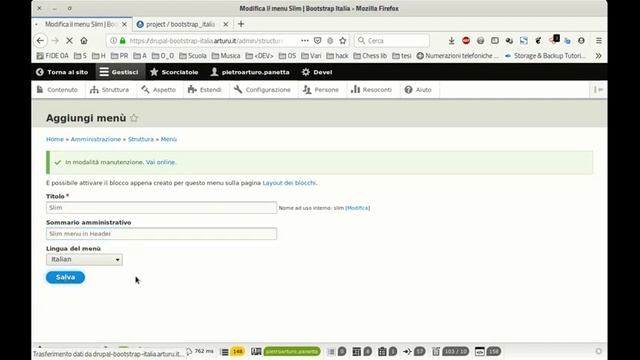The height and width of the screenshot is (360, 640).
Task: Click the Pocket save icon in address bar
Action: 318,40
